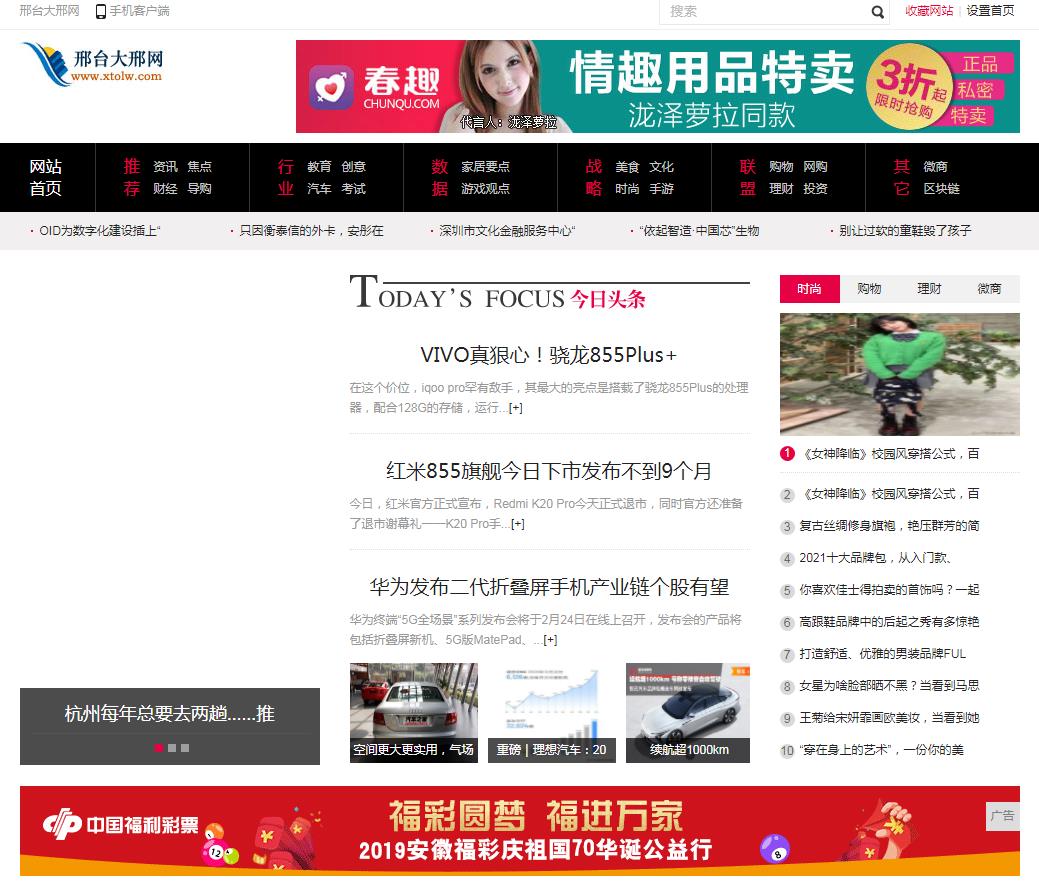This screenshot has height=893, width=1039.
Task: Open ranked item 9 王菊给宋妍霏画欧美妆
Action: tap(889, 718)
